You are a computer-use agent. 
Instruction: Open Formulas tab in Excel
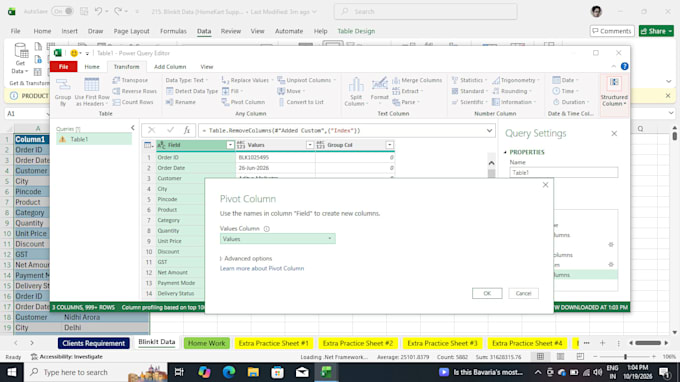coord(173,31)
